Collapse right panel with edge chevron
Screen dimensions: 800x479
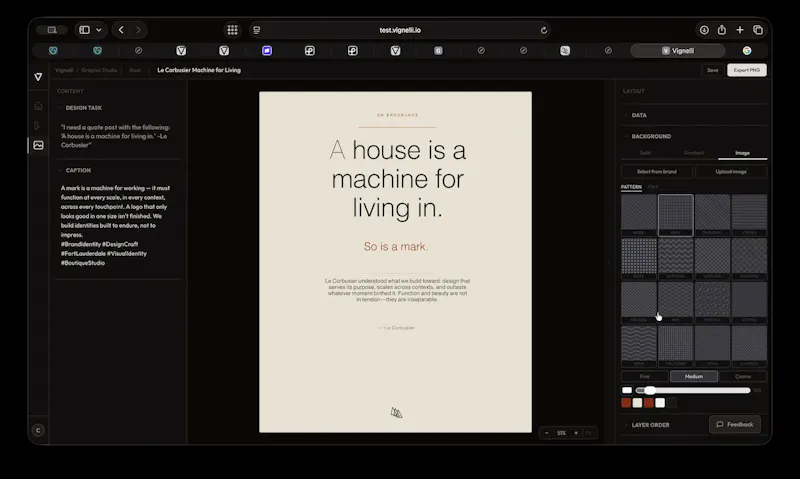pos(609,262)
